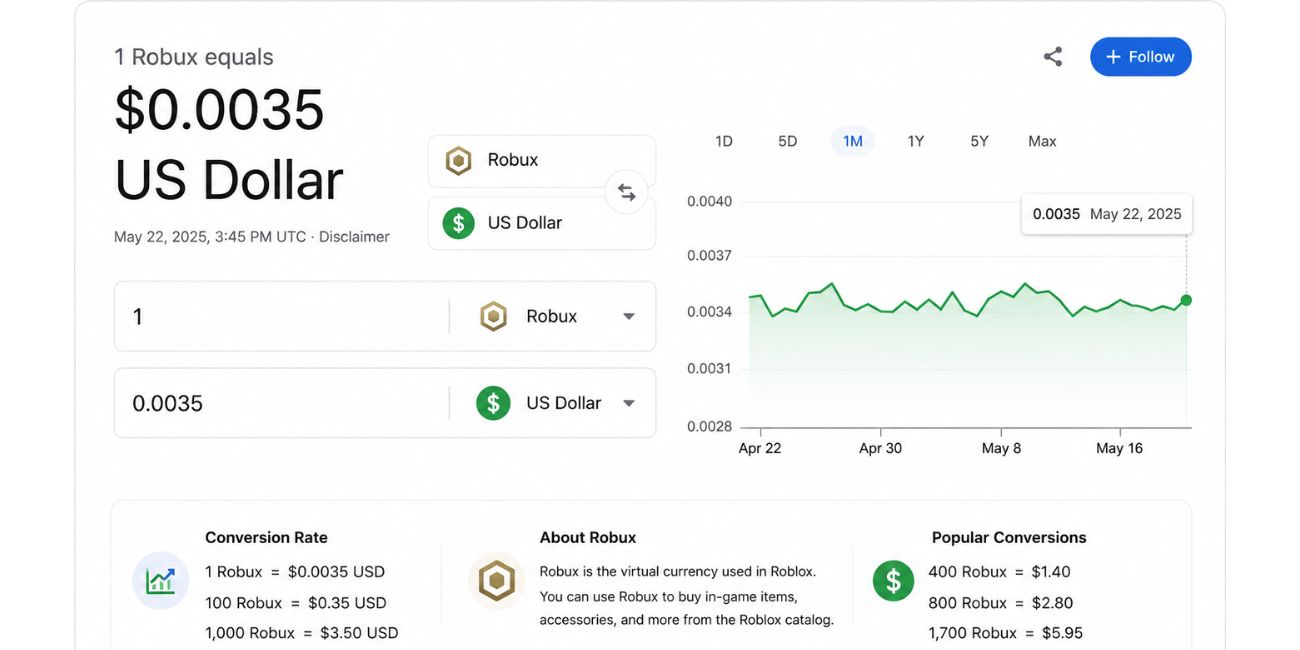Select the 1M chart range

point(852,141)
